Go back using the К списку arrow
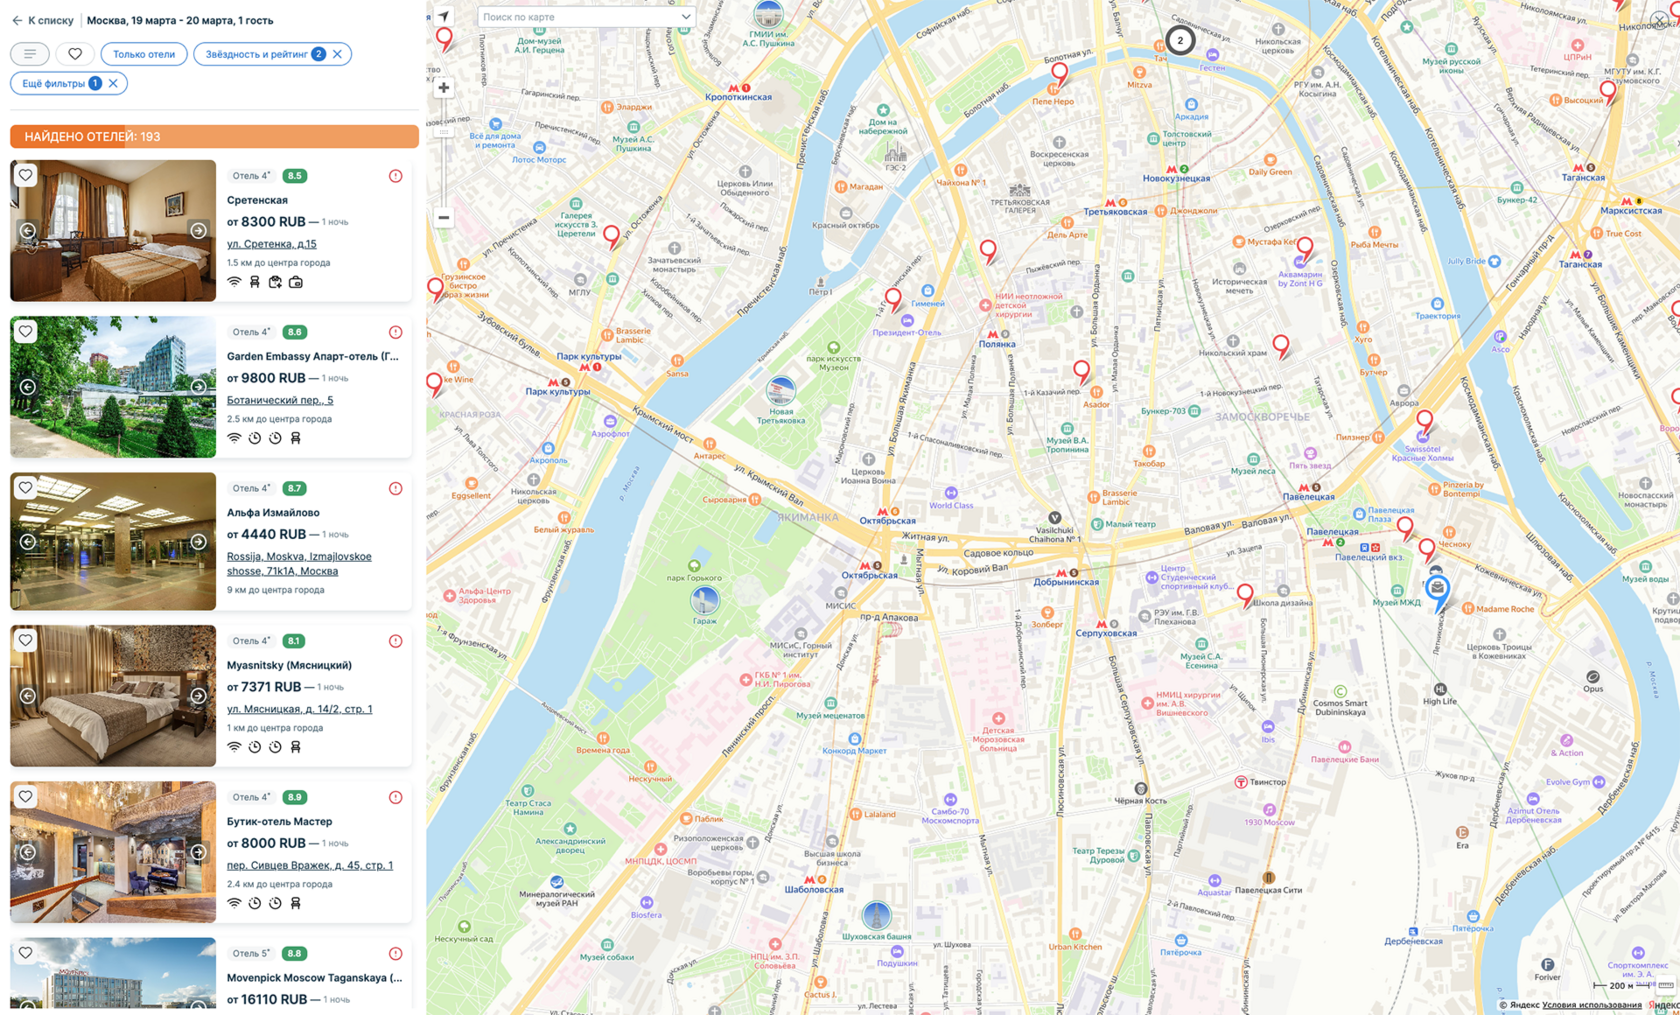1680x1015 pixels. point(17,20)
